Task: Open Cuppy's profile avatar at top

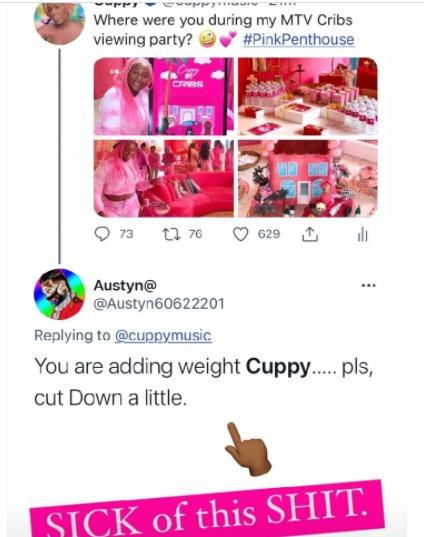Action: click(x=59, y=23)
